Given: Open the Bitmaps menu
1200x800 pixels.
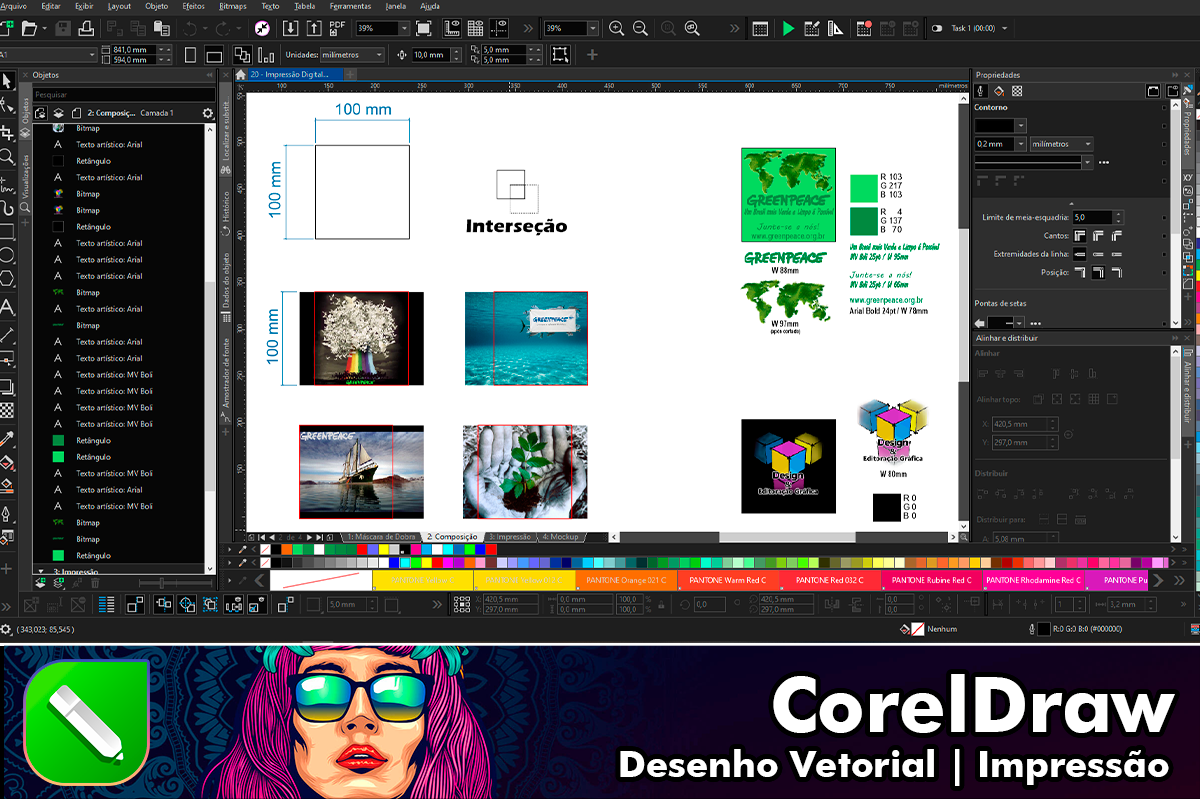Looking at the screenshot, I should pos(233,5).
